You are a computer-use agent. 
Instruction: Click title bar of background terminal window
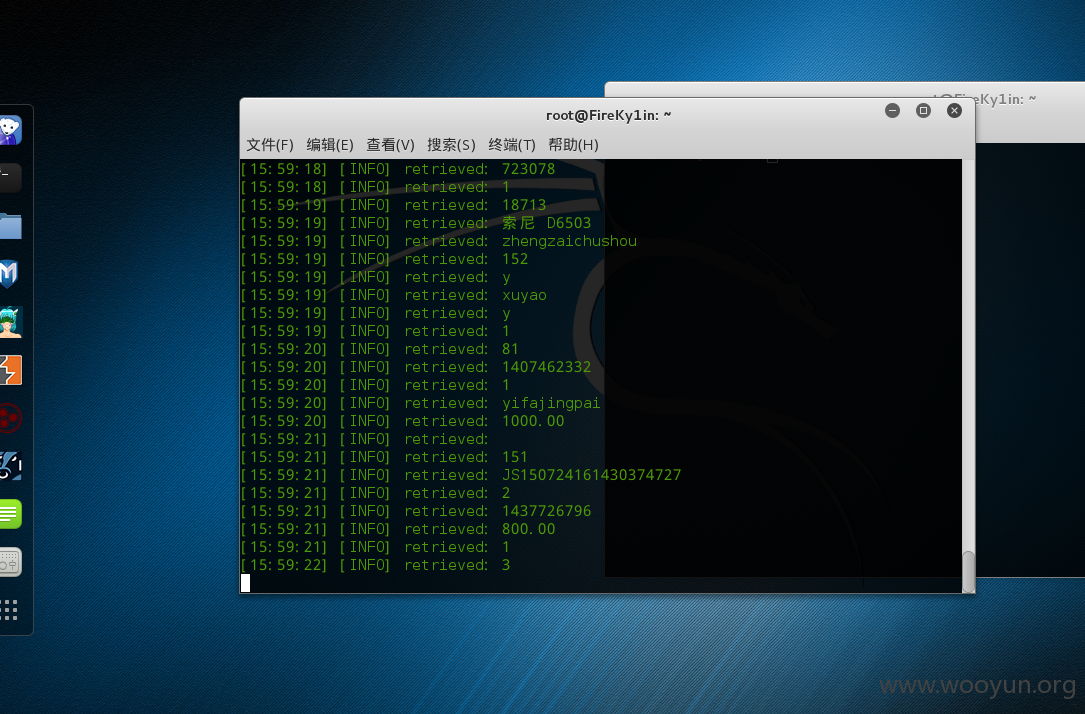point(983,99)
